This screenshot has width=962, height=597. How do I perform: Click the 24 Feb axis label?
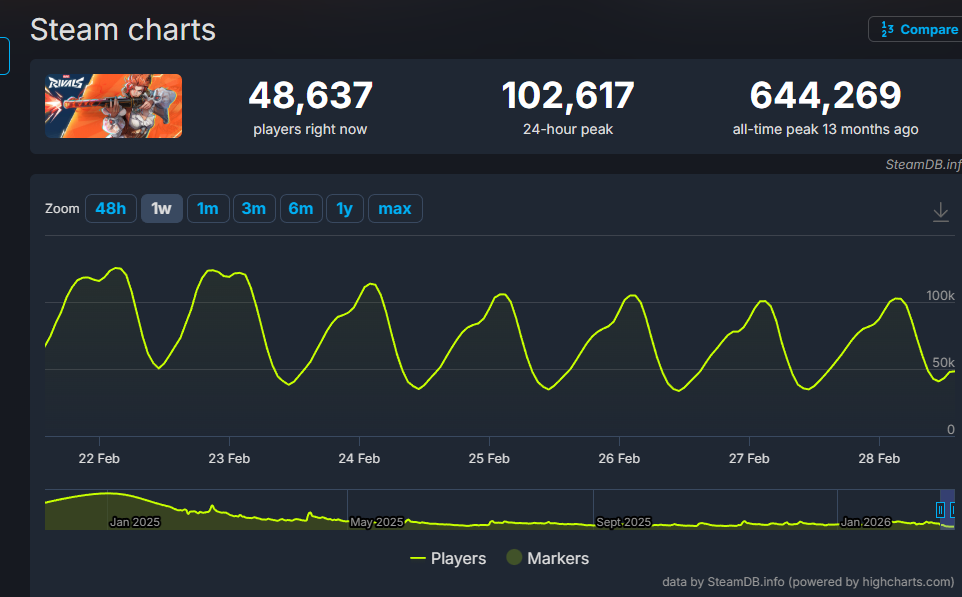359,458
